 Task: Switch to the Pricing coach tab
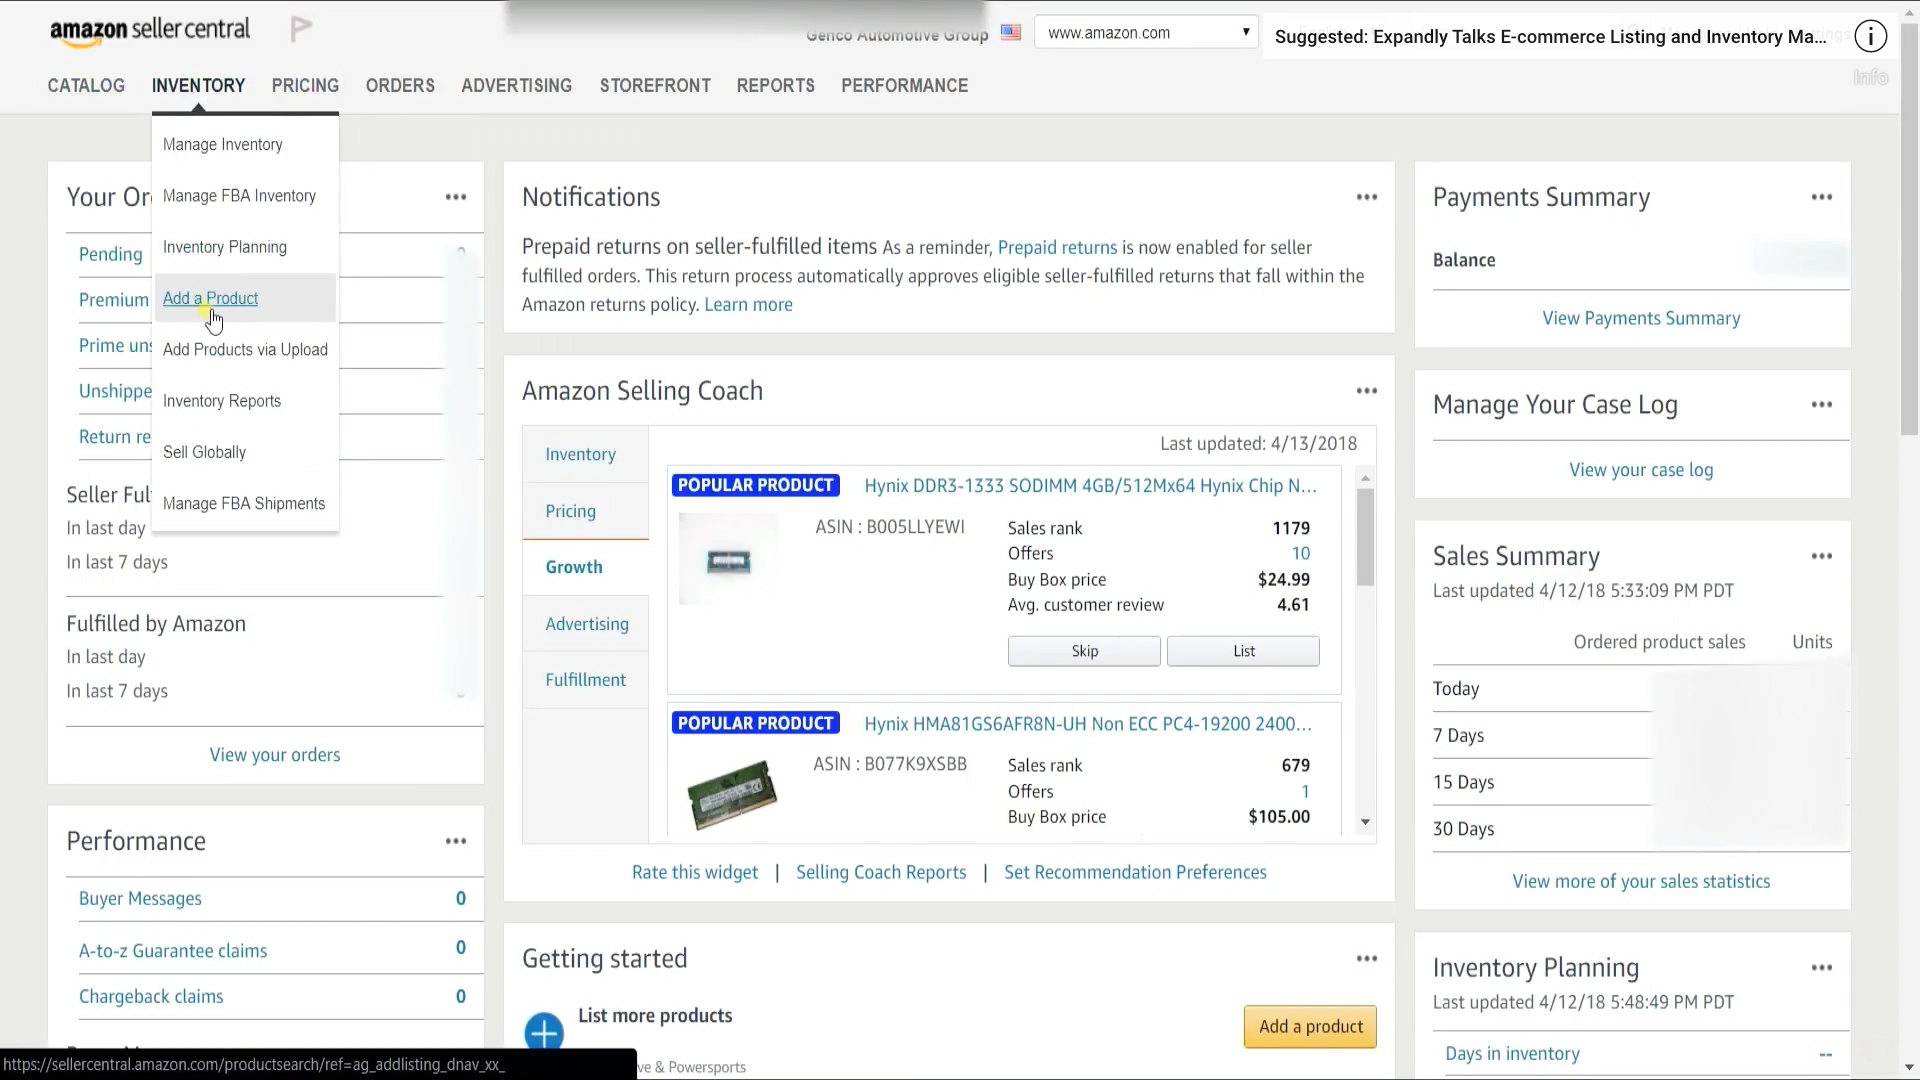coord(585,511)
